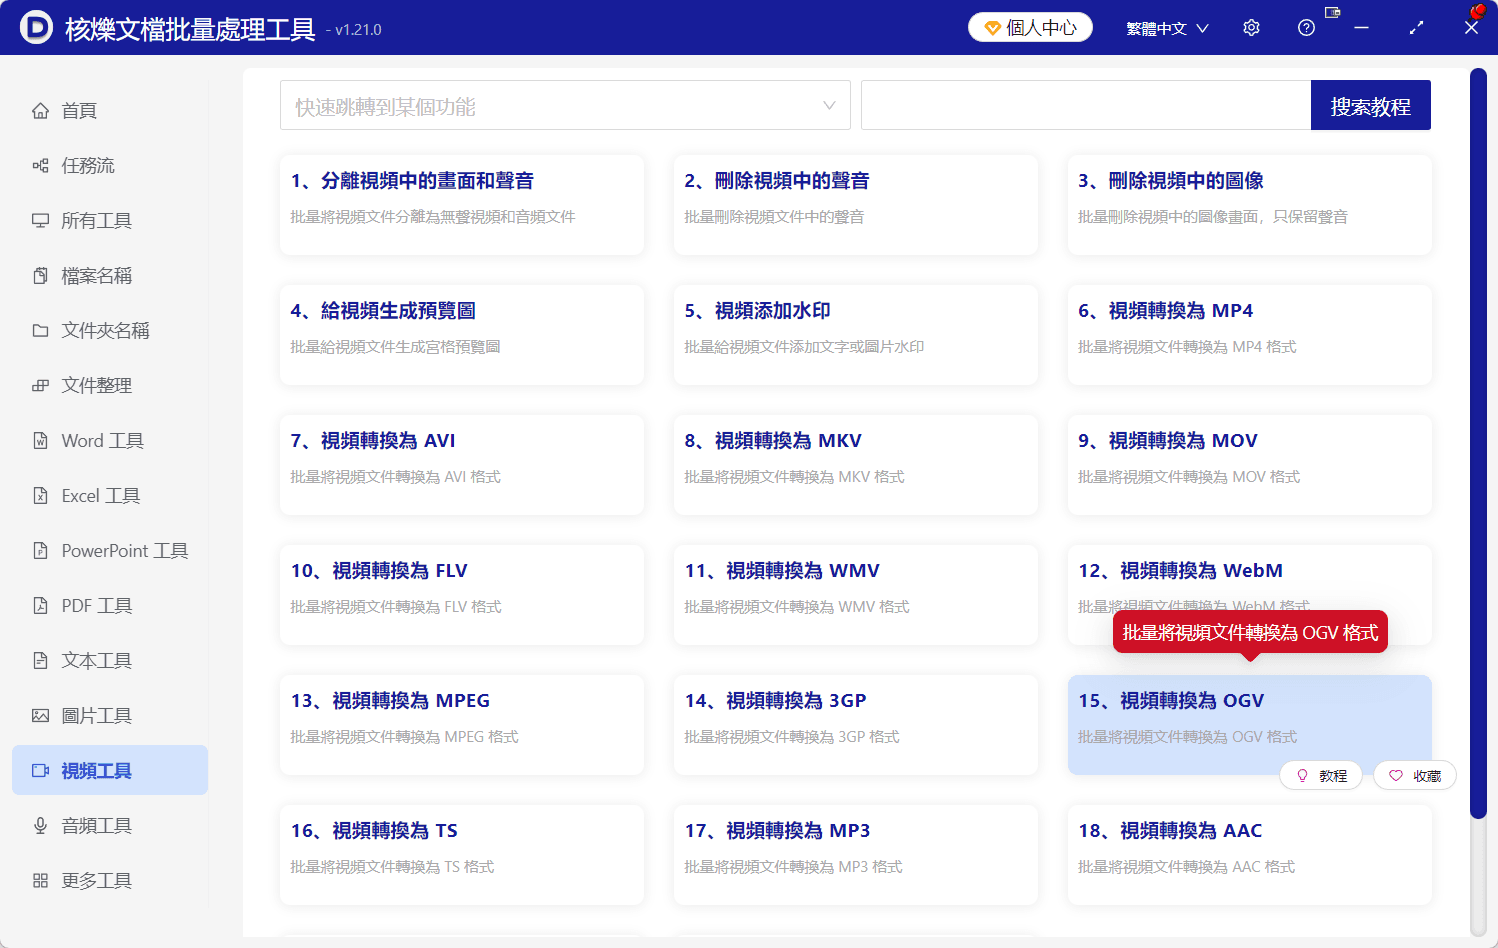
Task: Click the video camera icon beside 視頻工具
Action: click(40, 771)
